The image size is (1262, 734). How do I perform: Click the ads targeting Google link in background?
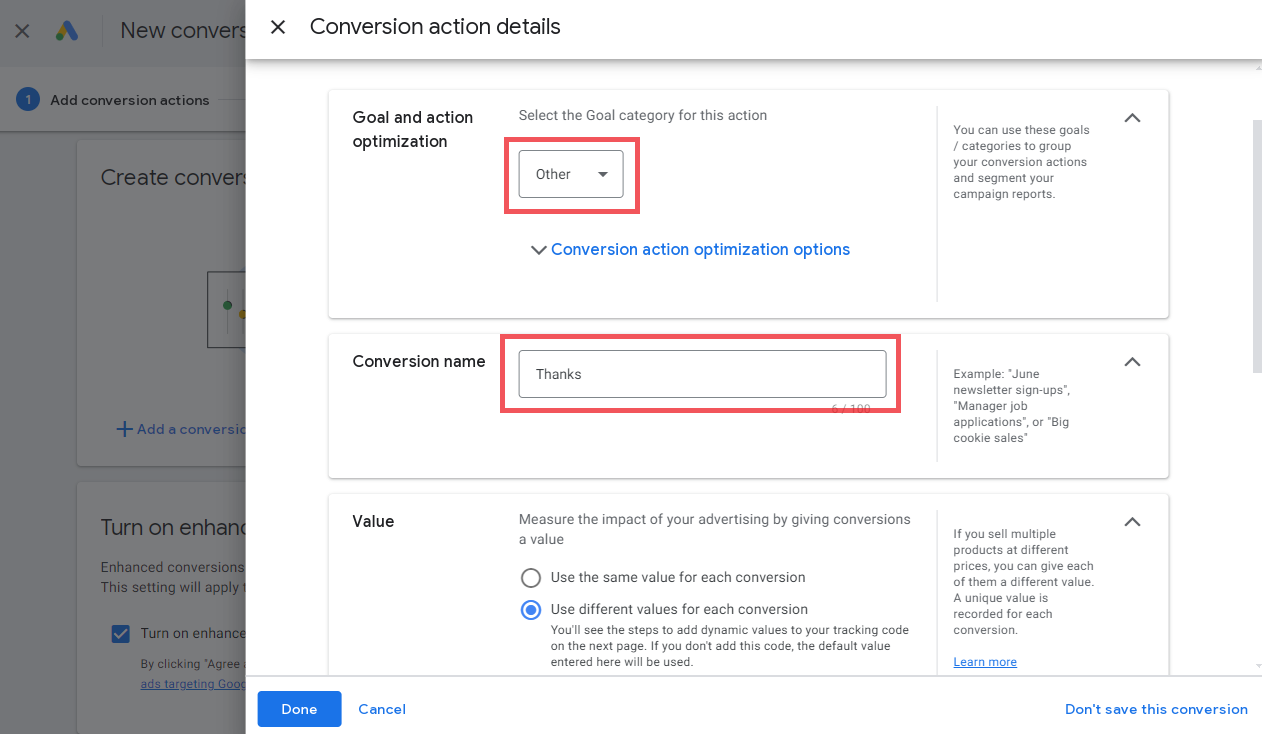tap(193, 684)
